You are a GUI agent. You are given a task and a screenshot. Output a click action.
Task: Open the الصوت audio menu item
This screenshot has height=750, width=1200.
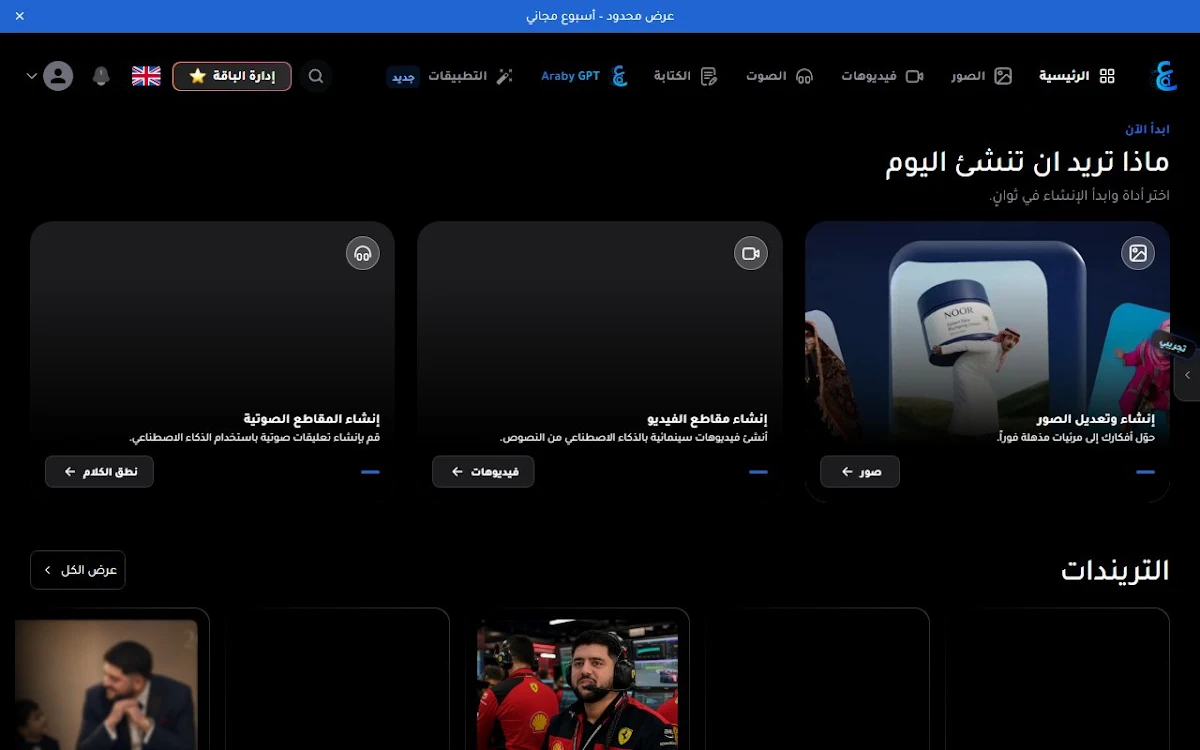[x=780, y=76]
